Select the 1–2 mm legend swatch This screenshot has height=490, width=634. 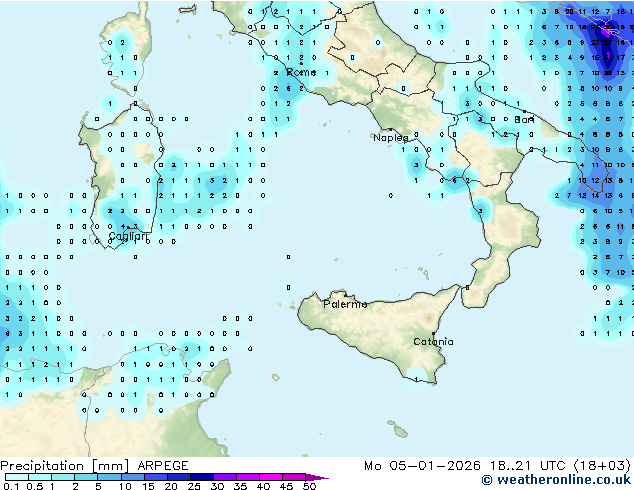click(63, 477)
